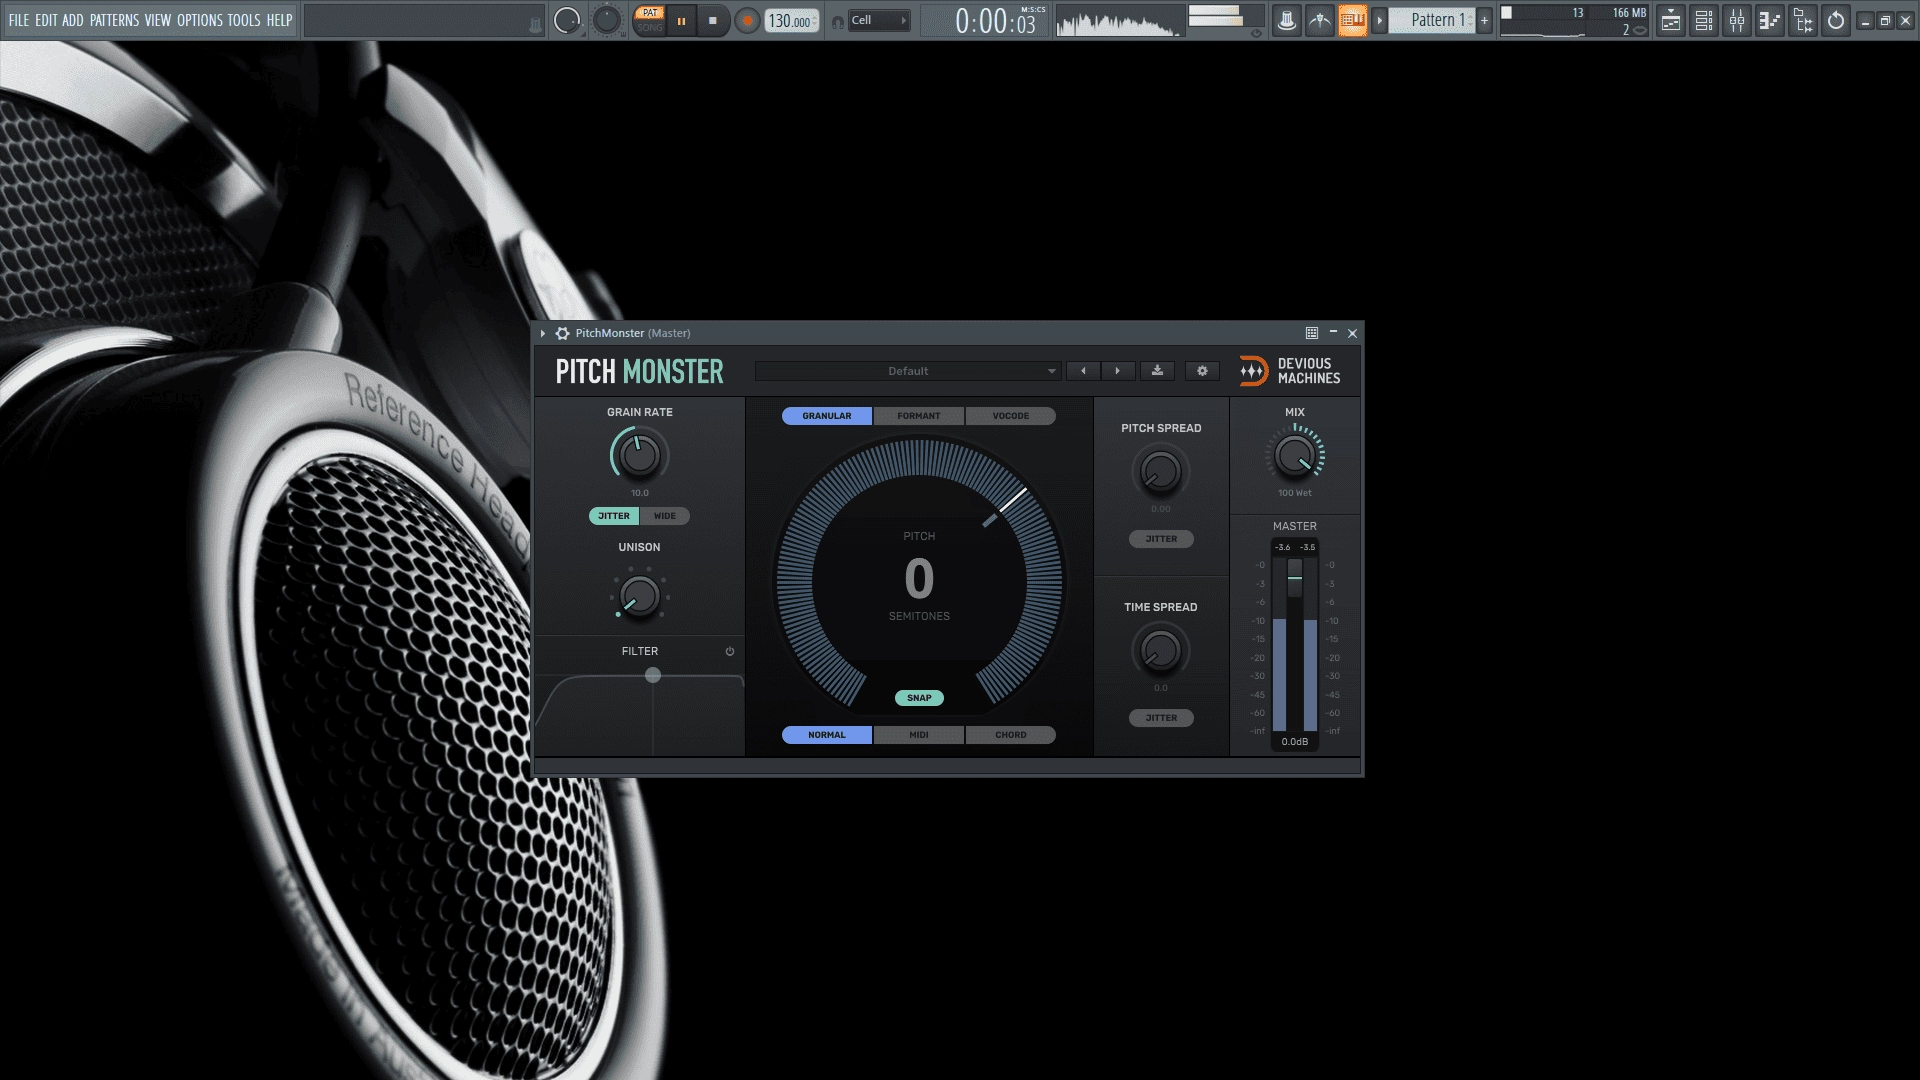Image resolution: width=1920 pixels, height=1080 pixels.
Task: Toggle the Time Spread JITTER button
Action: click(x=1161, y=718)
